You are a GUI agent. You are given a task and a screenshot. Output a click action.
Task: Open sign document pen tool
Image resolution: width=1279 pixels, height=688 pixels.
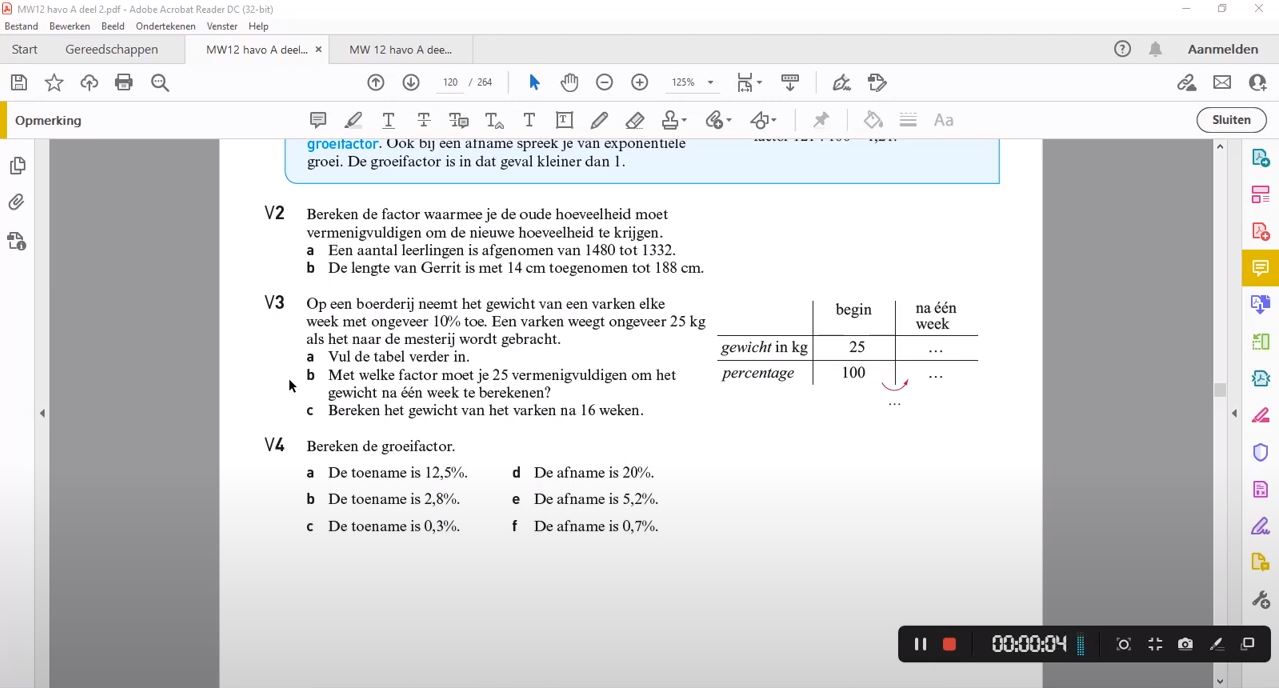(842, 83)
